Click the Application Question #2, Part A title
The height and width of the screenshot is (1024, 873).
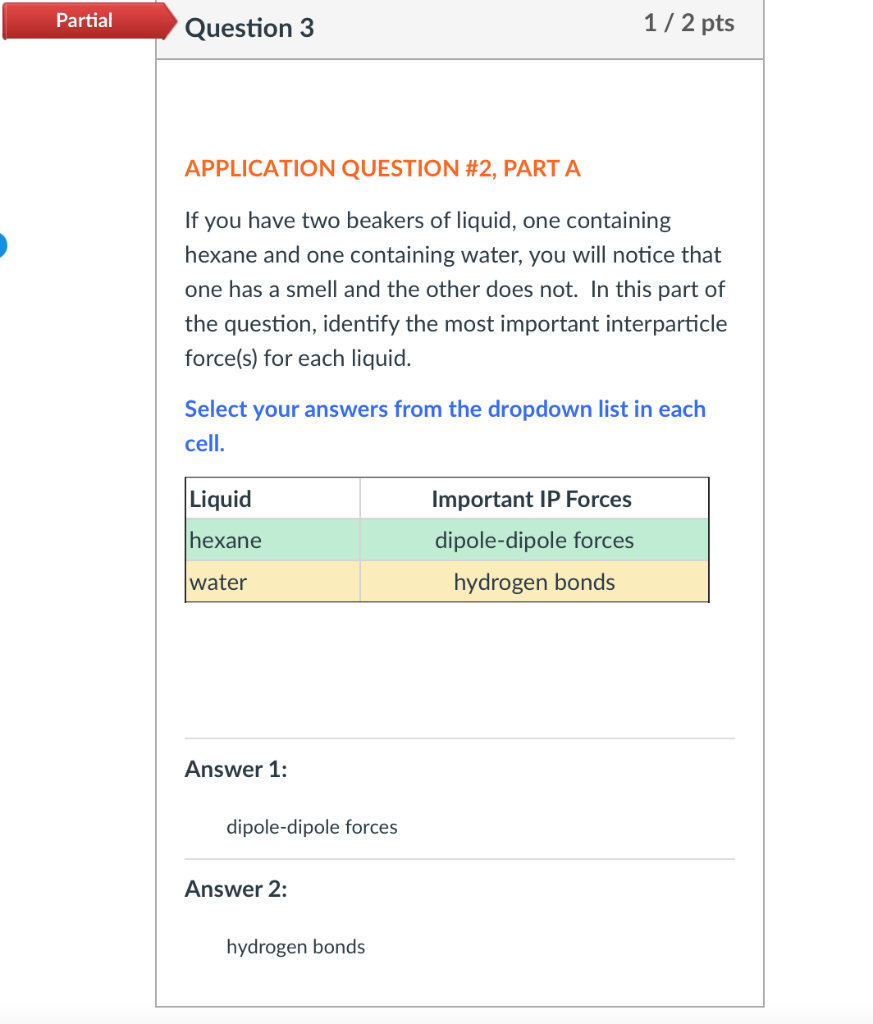(x=383, y=168)
